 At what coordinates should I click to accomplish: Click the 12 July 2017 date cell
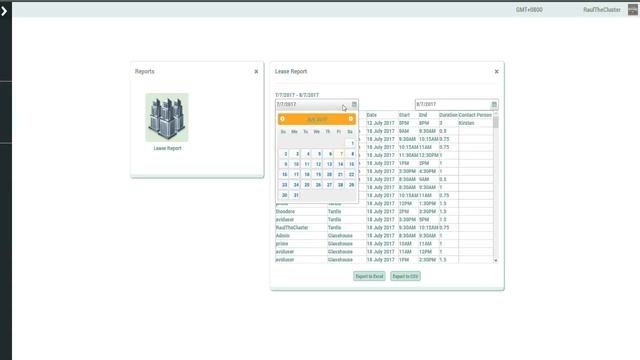tap(381, 123)
